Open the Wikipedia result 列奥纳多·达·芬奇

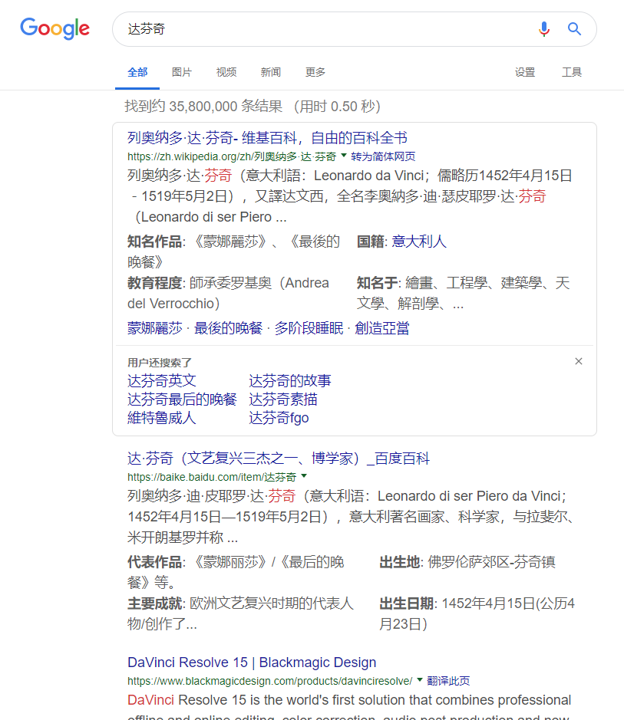tap(267, 138)
